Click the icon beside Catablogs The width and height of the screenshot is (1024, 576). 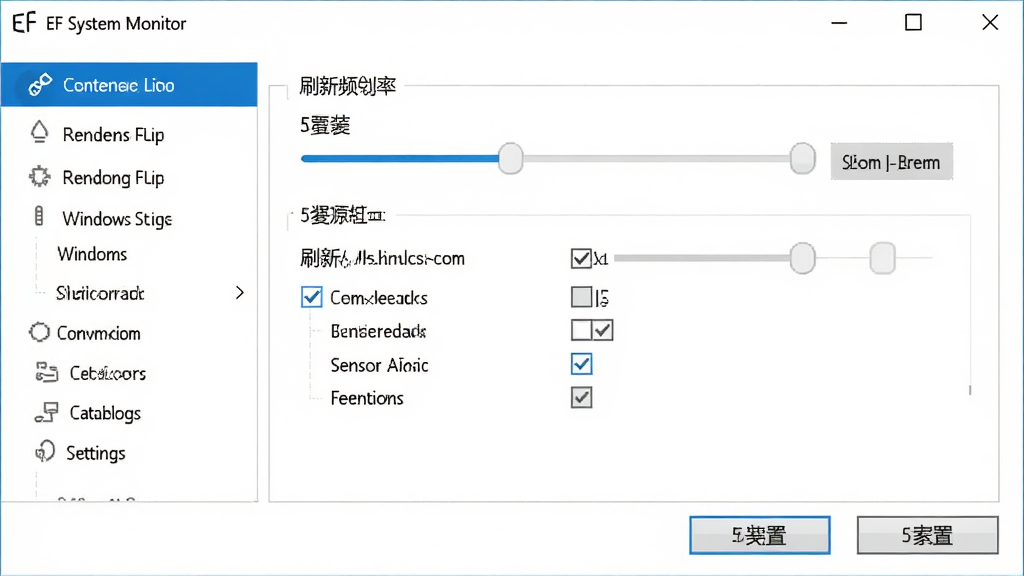(46, 413)
